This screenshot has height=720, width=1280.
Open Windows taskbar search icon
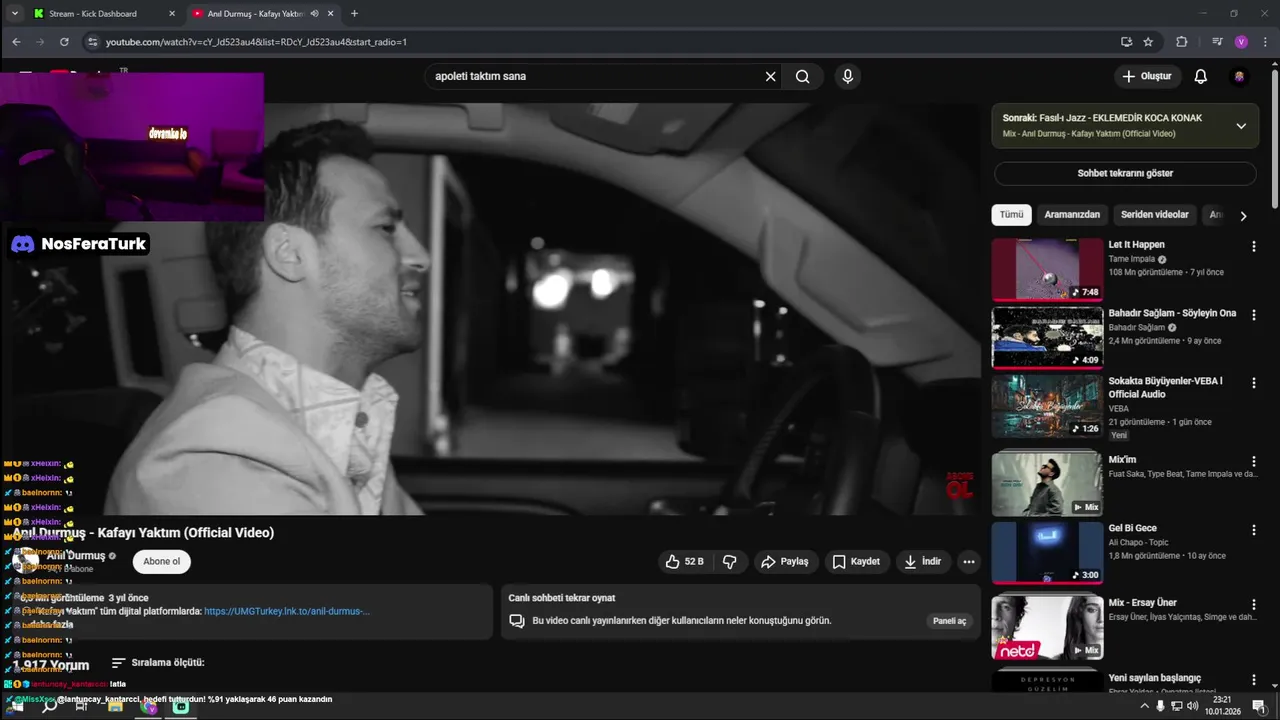[x=49, y=706]
